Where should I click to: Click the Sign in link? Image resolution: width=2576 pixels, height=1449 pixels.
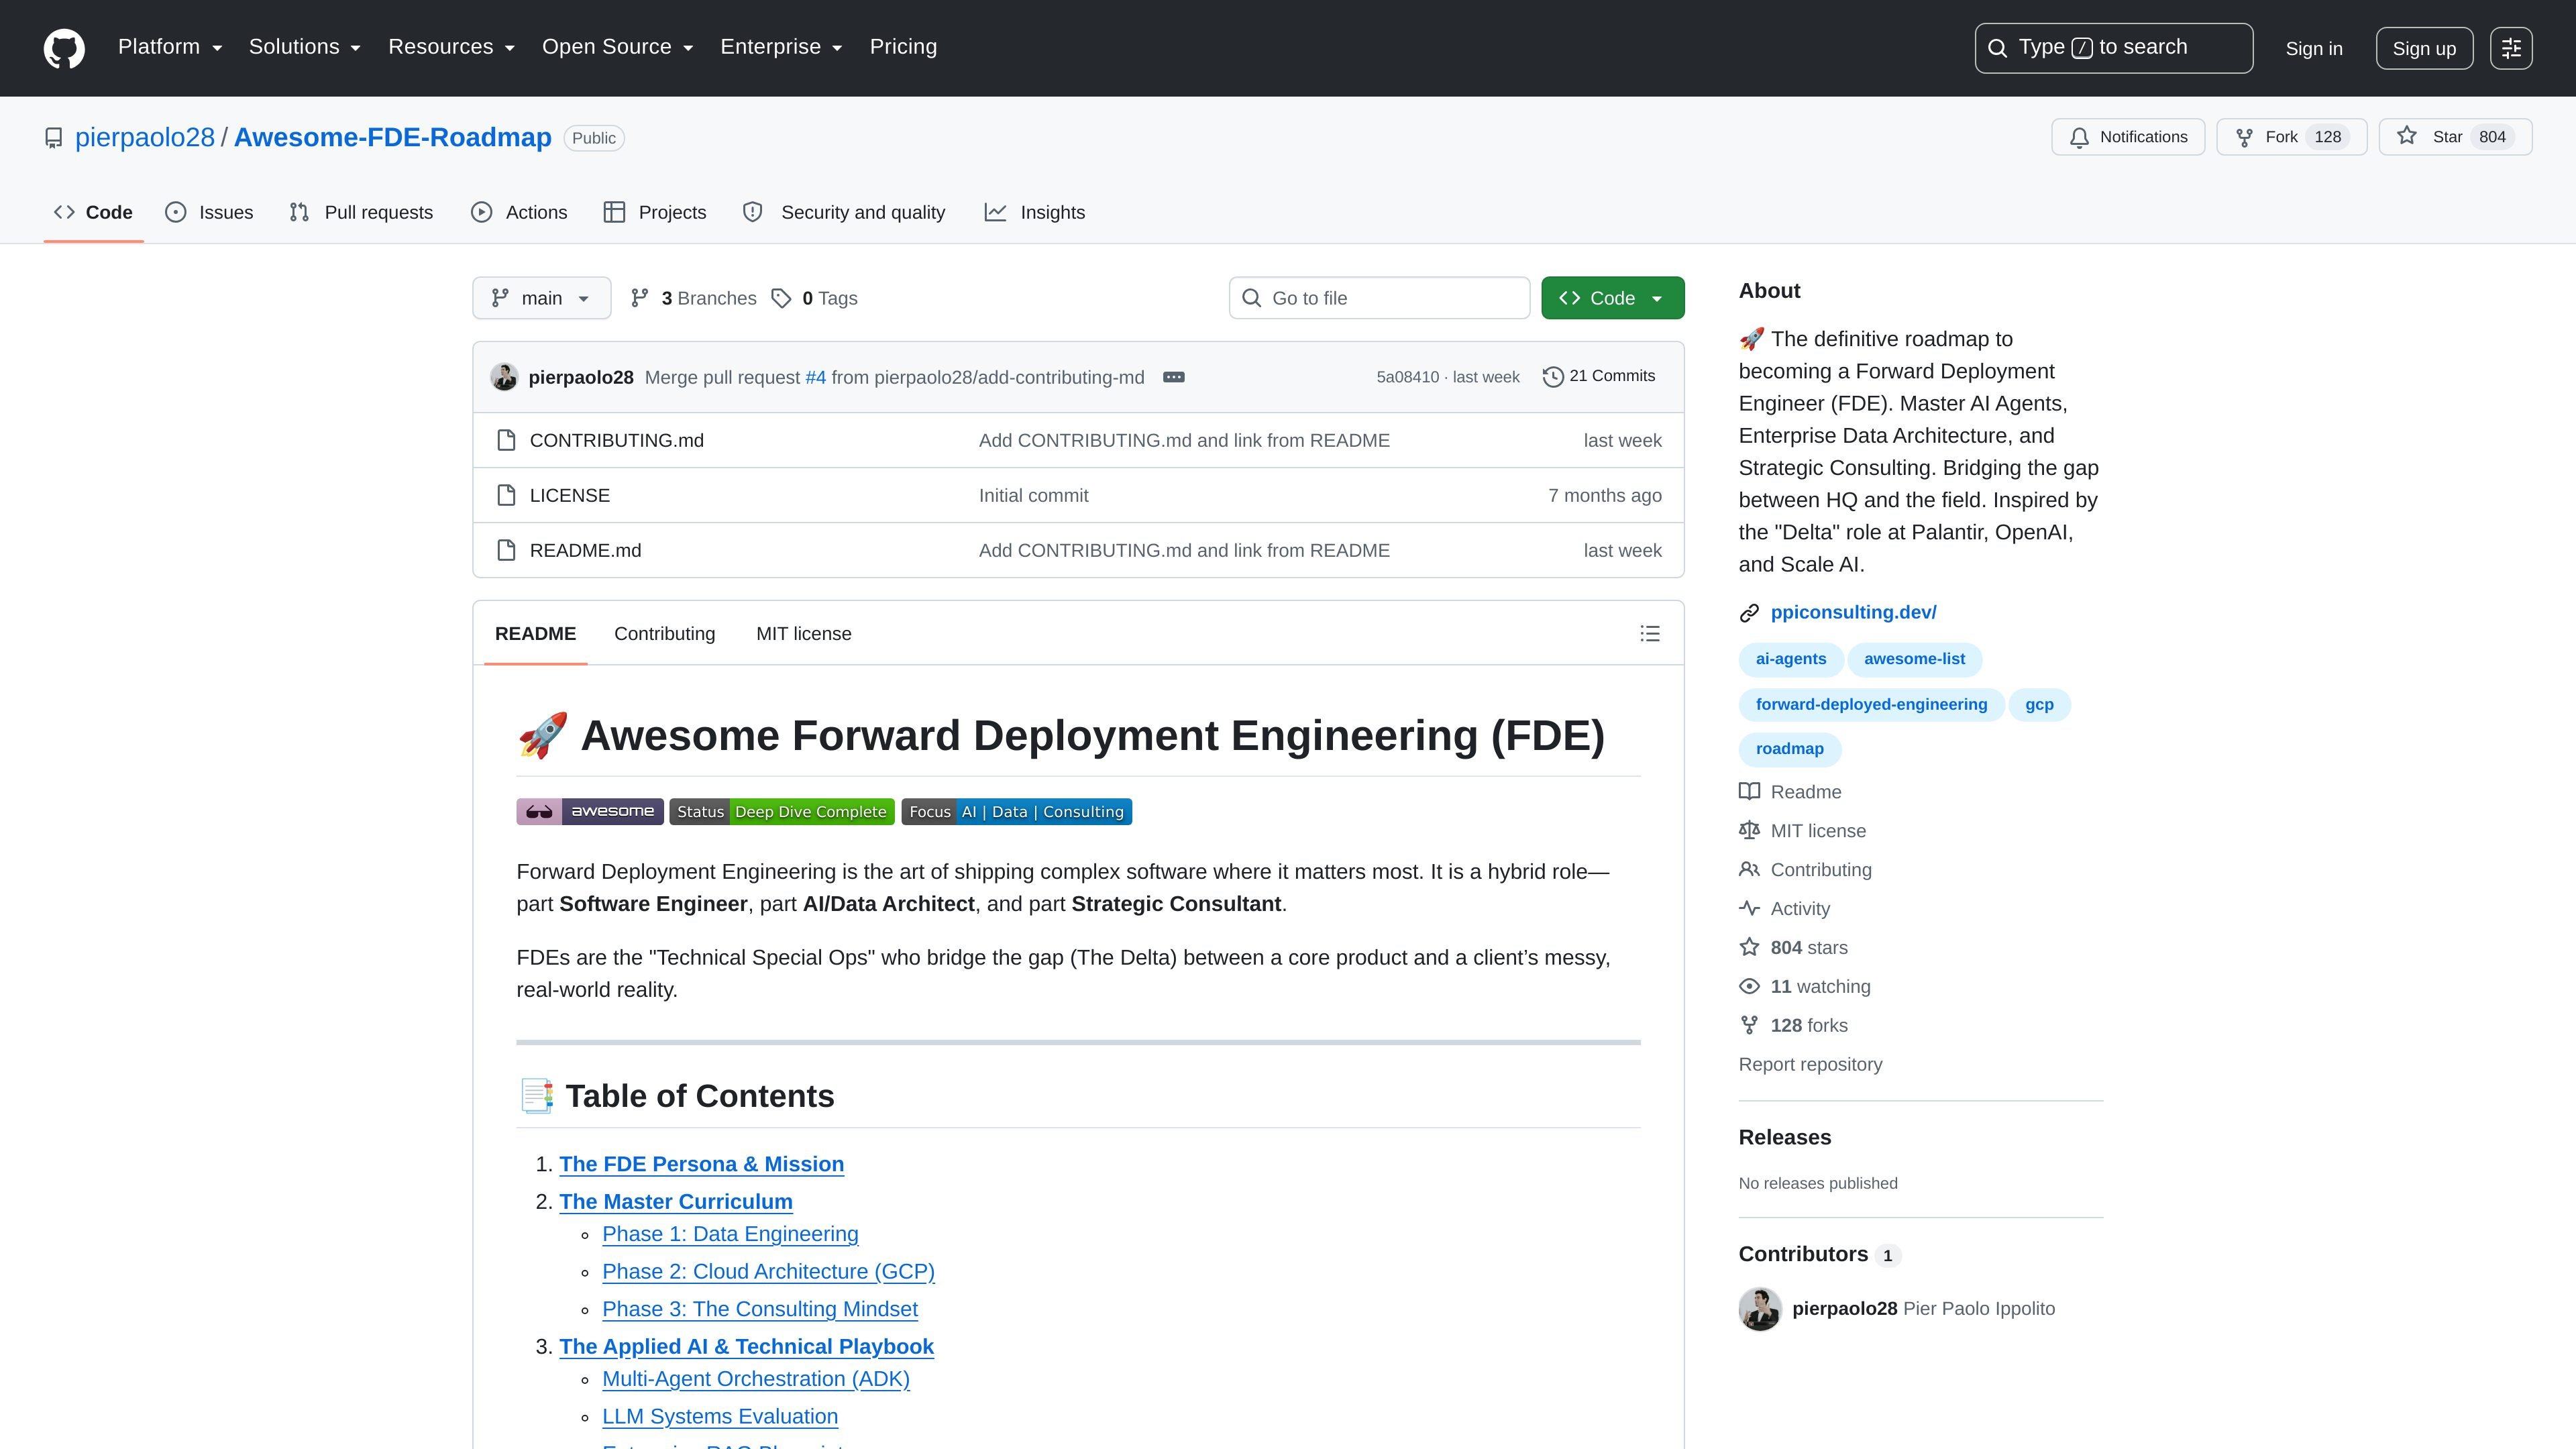(x=2314, y=48)
